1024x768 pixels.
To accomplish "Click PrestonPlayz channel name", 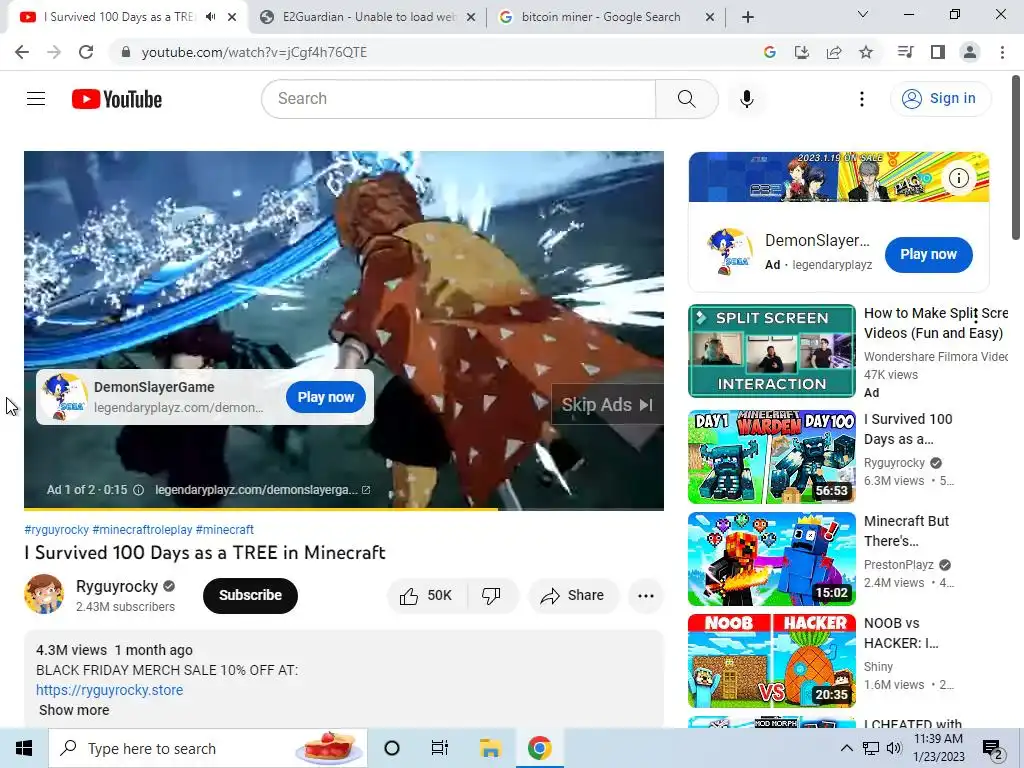I will pos(899,565).
